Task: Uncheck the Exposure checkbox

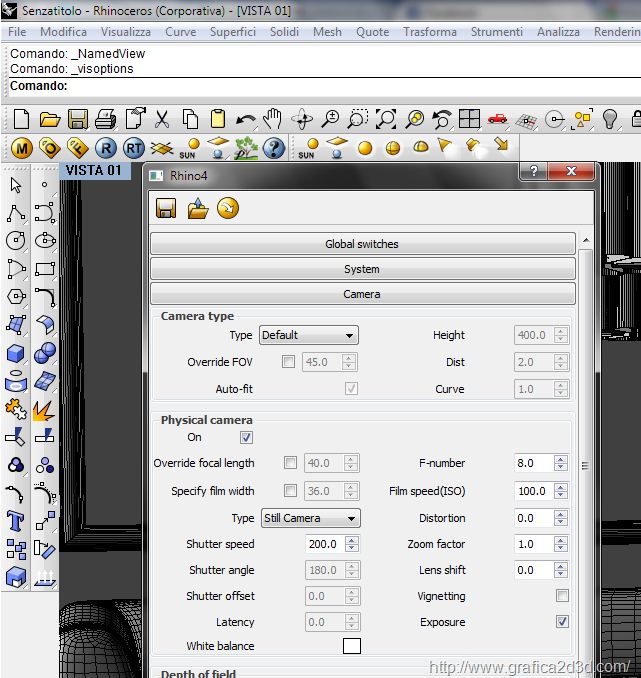Action: pyautogui.click(x=562, y=621)
